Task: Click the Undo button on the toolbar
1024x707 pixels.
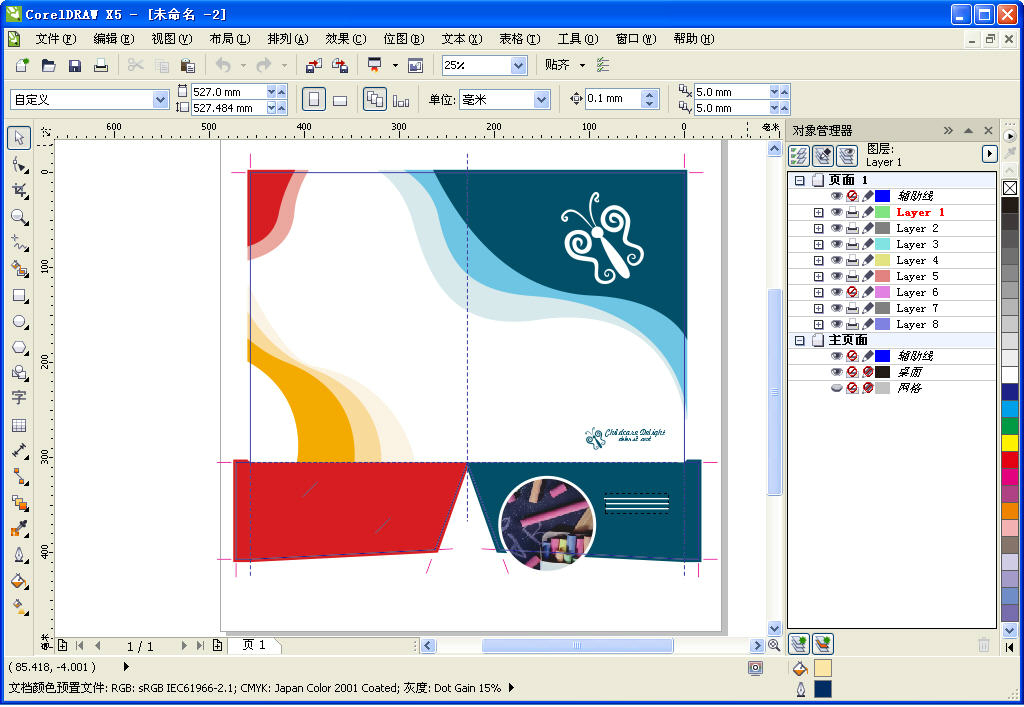Action: [x=221, y=64]
